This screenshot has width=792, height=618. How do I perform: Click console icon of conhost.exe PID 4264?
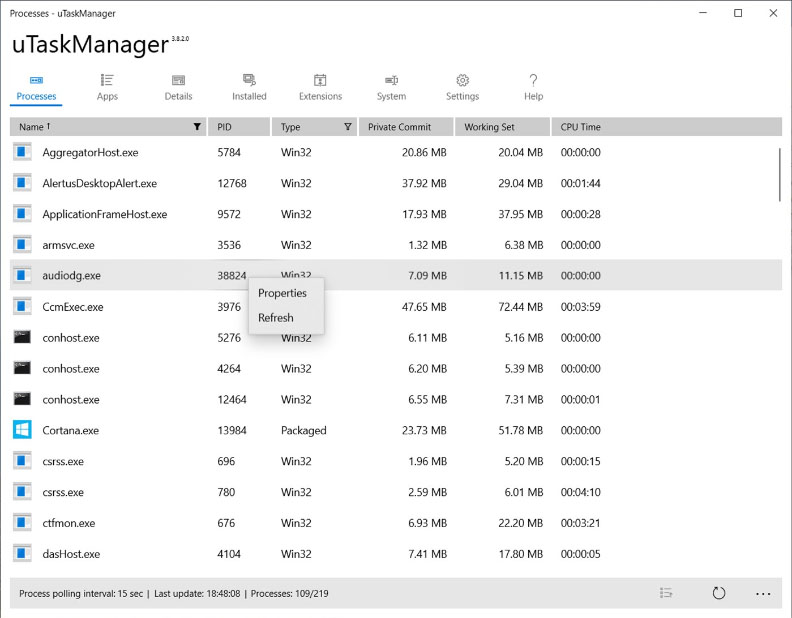(22, 368)
